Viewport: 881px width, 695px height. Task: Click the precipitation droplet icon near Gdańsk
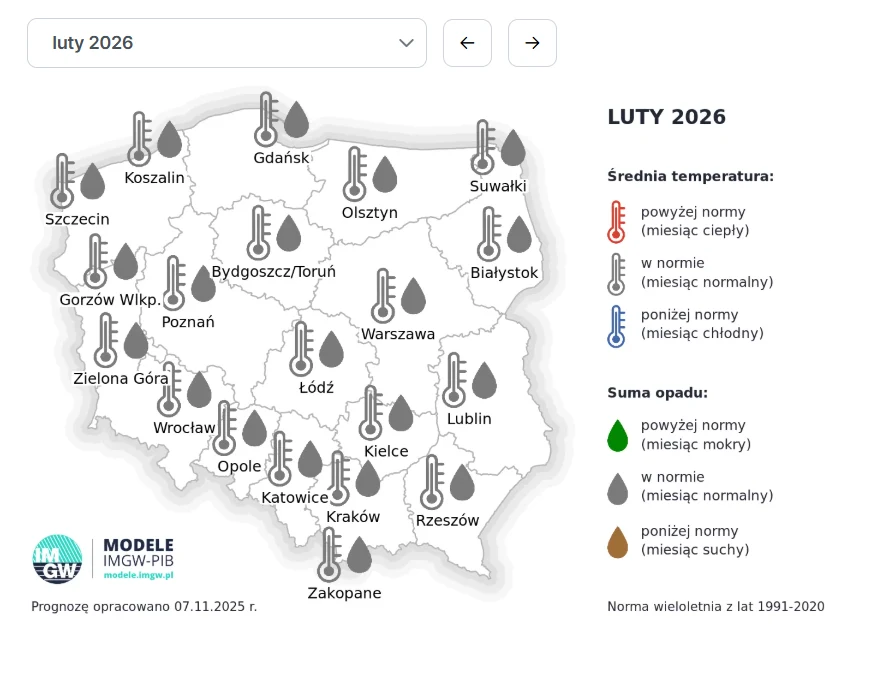click(x=295, y=119)
